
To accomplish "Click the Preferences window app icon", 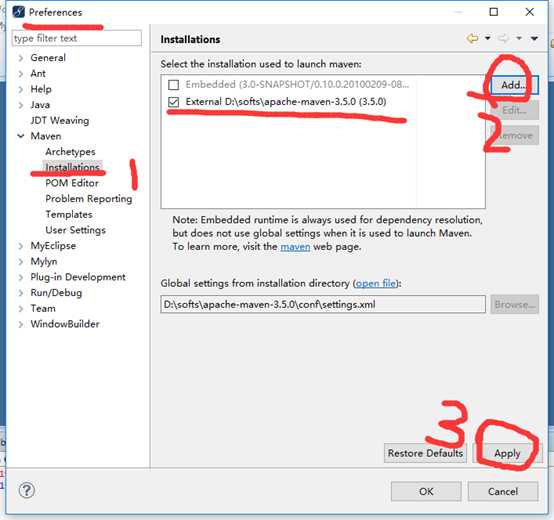I will pyautogui.click(x=19, y=12).
